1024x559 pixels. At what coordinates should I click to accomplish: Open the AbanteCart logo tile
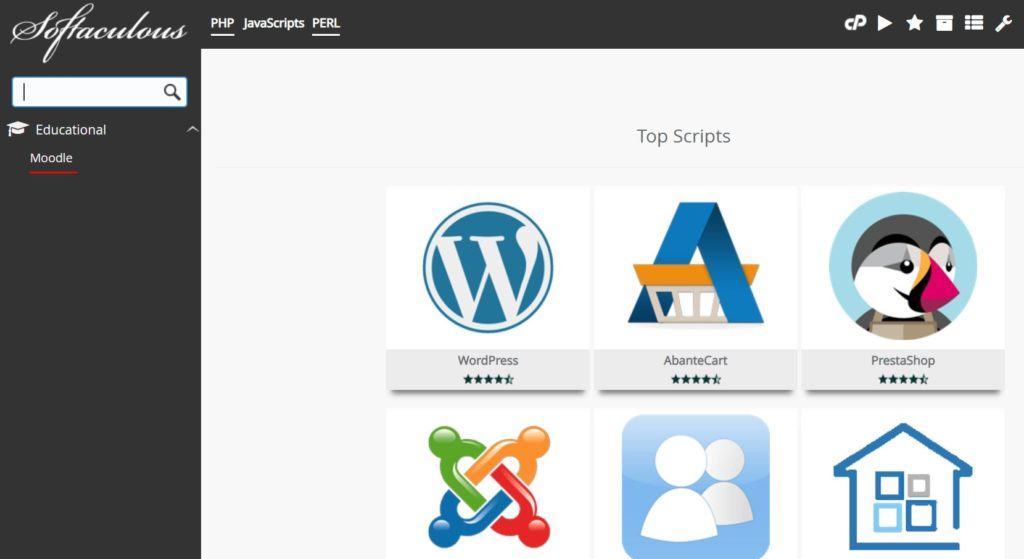coord(696,263)
